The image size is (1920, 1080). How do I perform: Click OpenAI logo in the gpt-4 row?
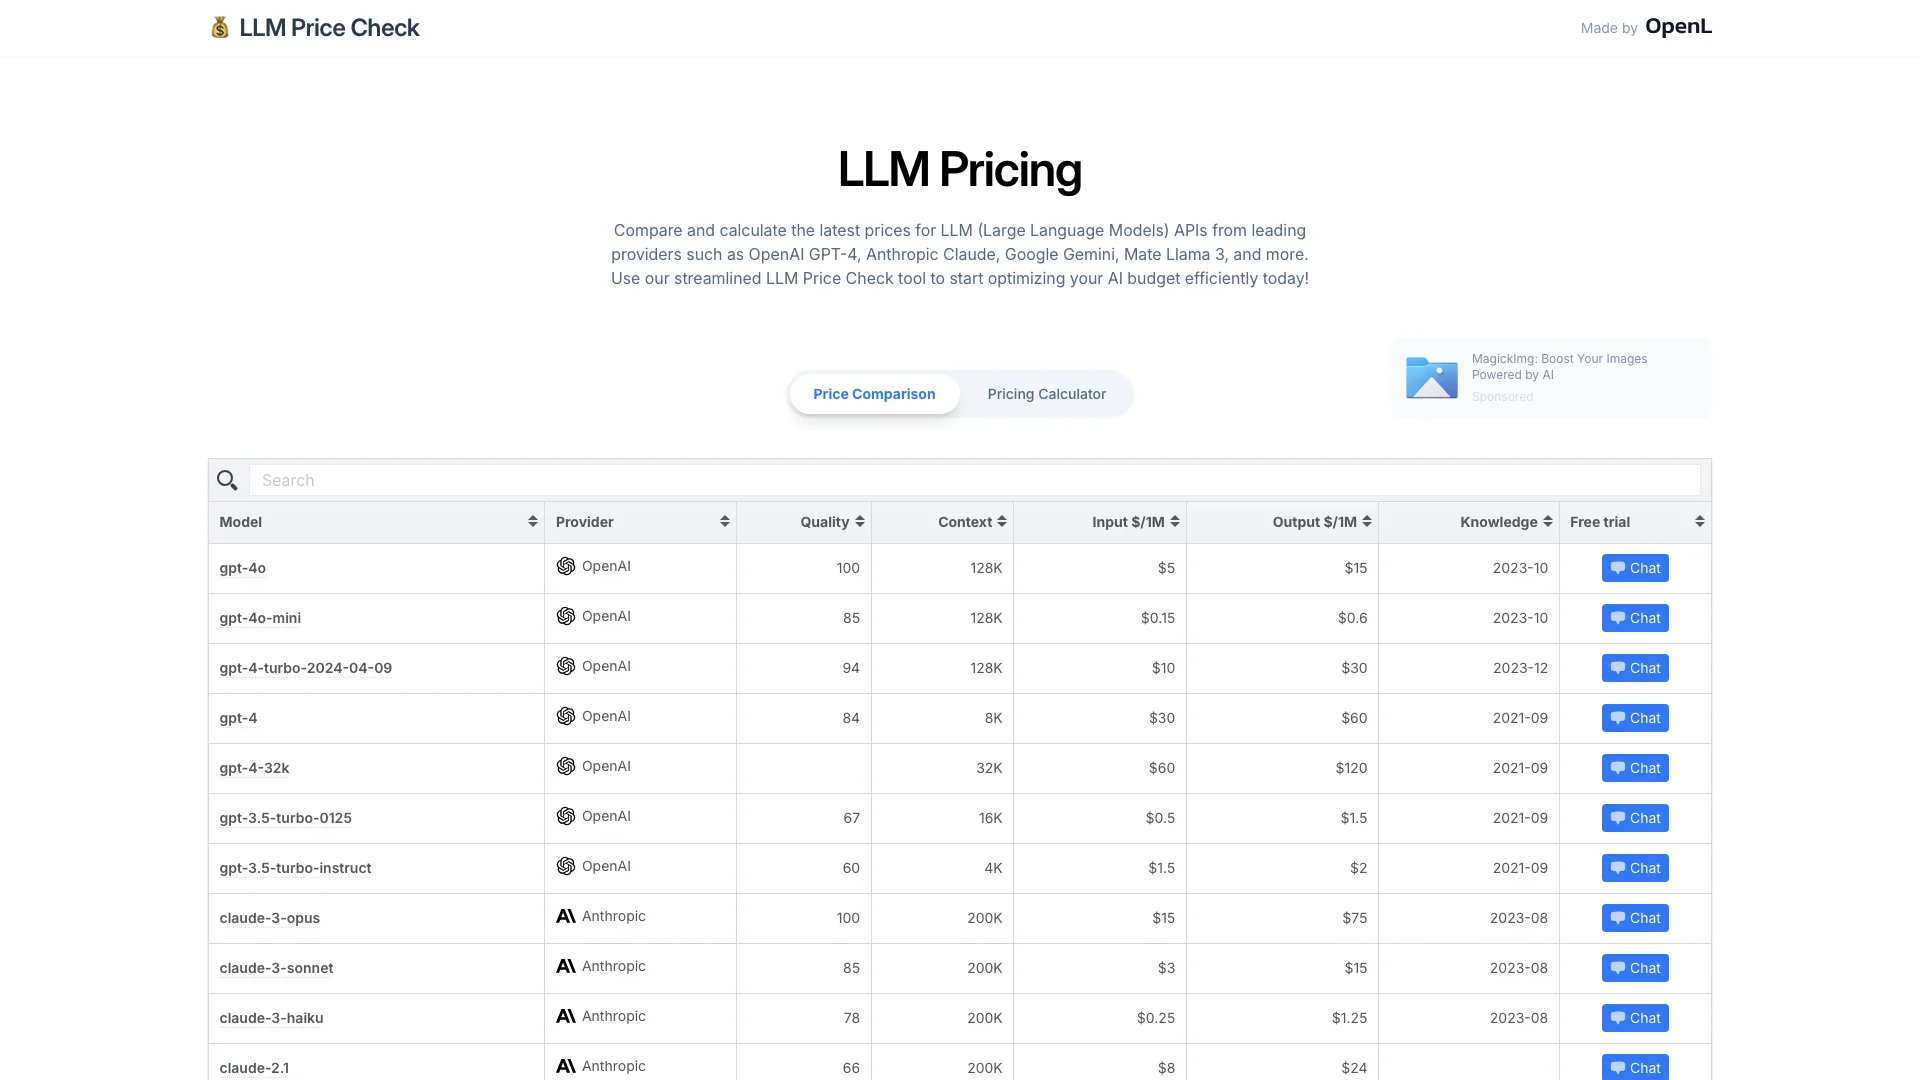click(x=566, y=716)
